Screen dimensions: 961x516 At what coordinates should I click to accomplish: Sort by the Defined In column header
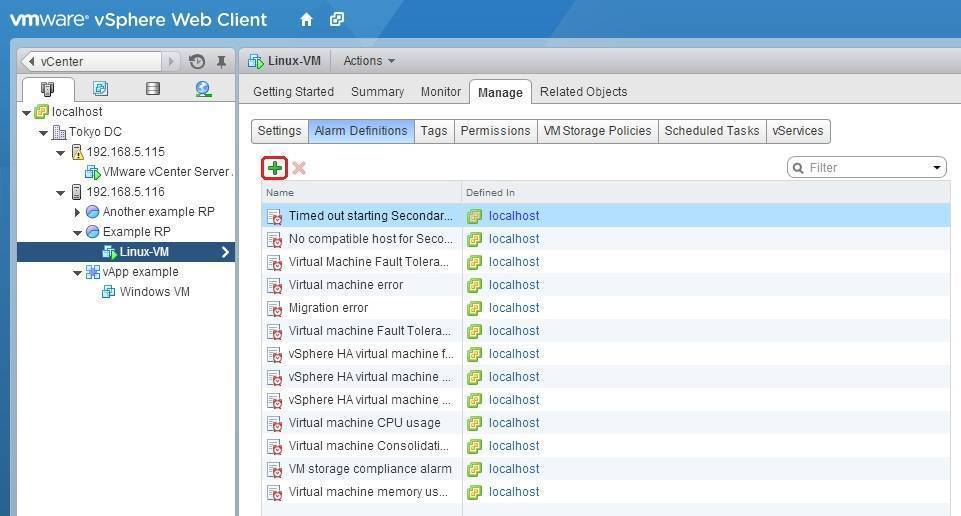[x=706, y=192]
